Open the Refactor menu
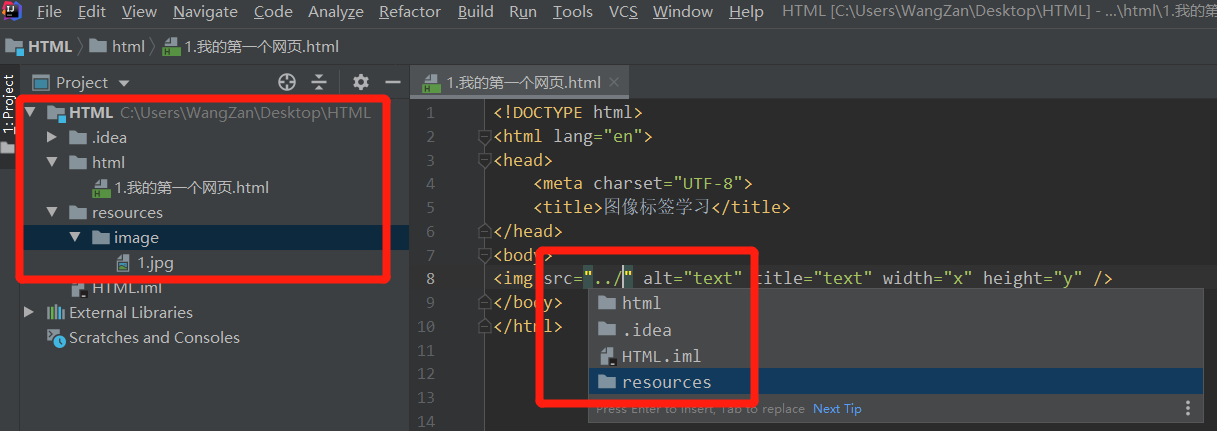Image resolution: width=1217 pixels, height=431 pixels. 410,12
